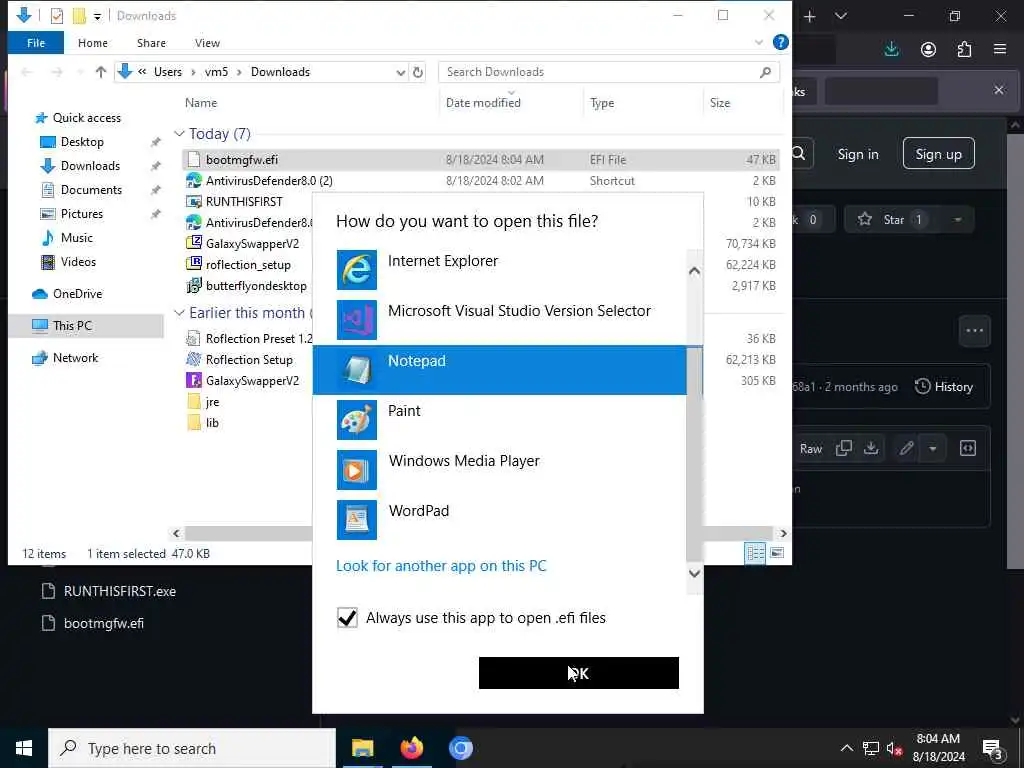Open Documents in Quick access

(91, 189)
